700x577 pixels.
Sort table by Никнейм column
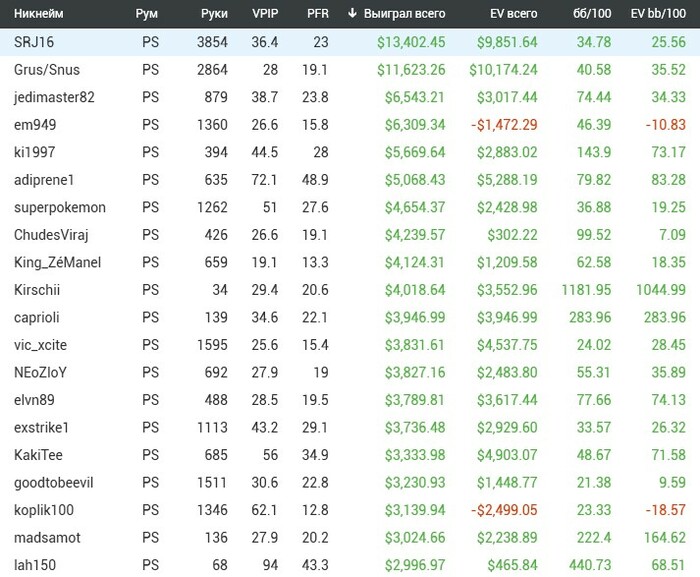(39, 14)
